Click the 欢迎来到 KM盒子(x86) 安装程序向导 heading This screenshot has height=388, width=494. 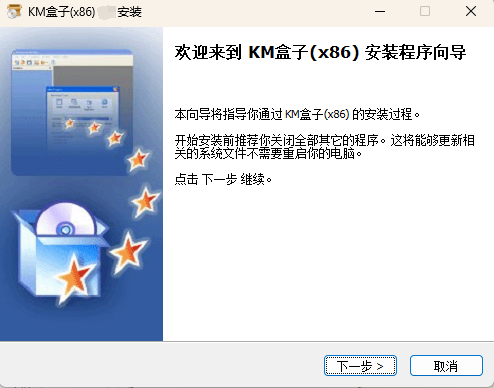coord(320,53)
